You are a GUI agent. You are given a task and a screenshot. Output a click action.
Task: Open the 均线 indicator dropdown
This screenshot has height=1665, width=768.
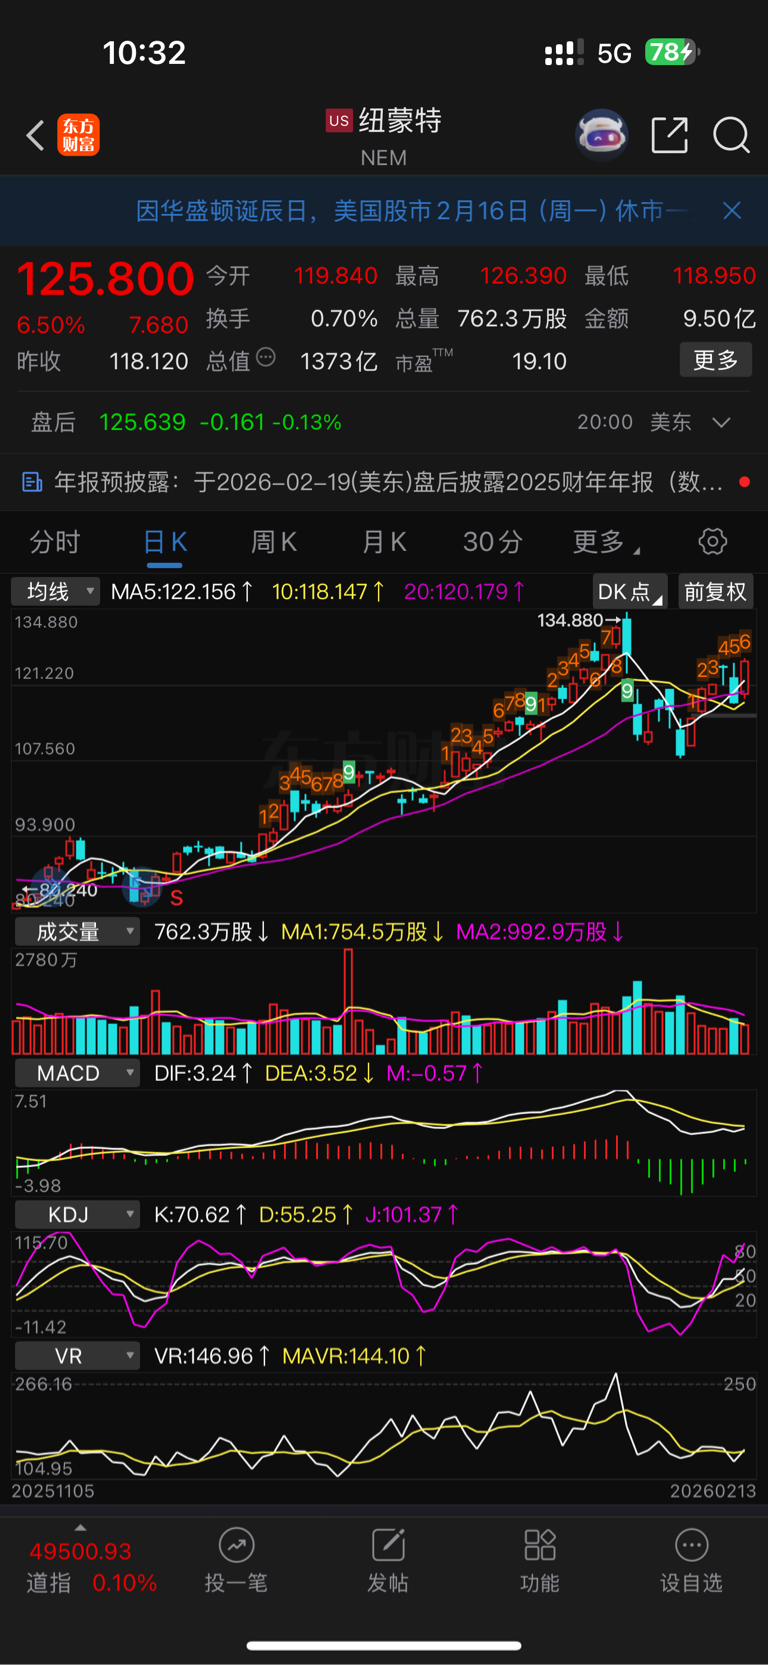tap(55, 592)
